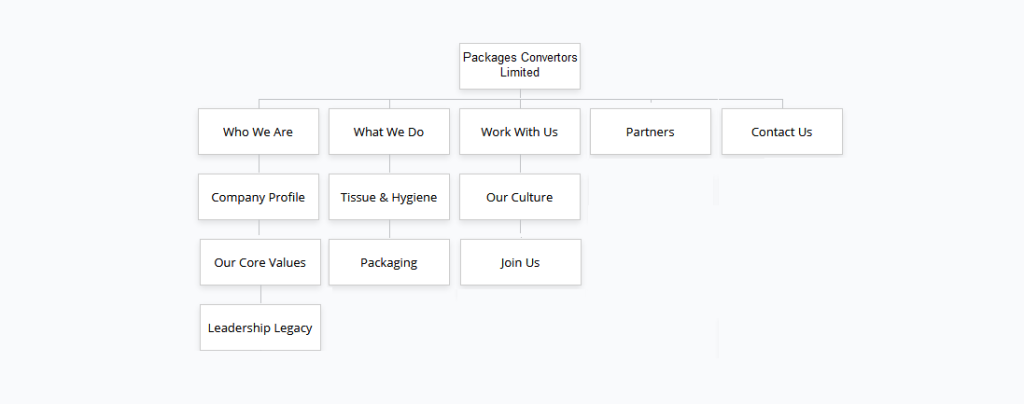Select Join Us under Work With Us
The image size is (1024, 404).
coord(520,262)
